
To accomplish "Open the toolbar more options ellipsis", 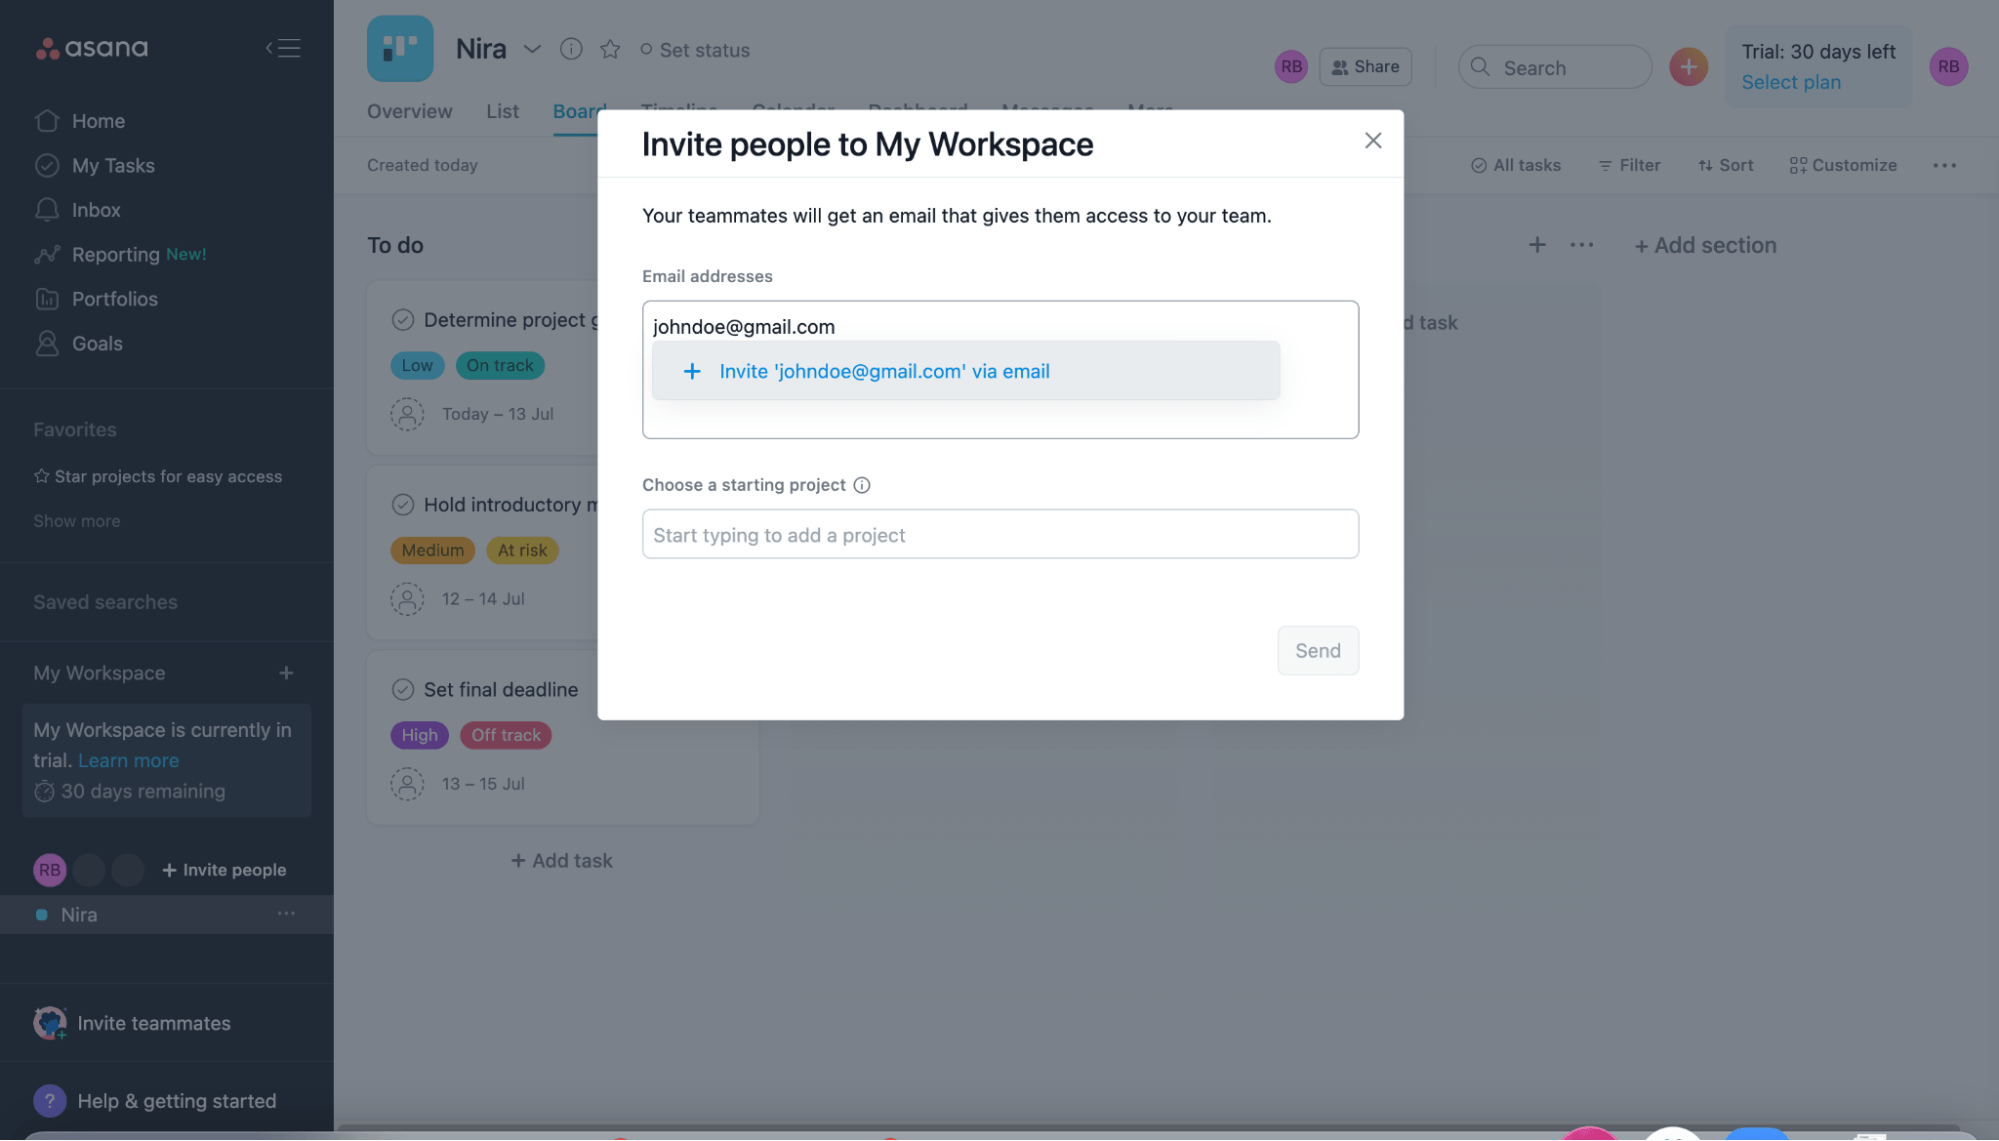I will click(x=1944, y=166).
